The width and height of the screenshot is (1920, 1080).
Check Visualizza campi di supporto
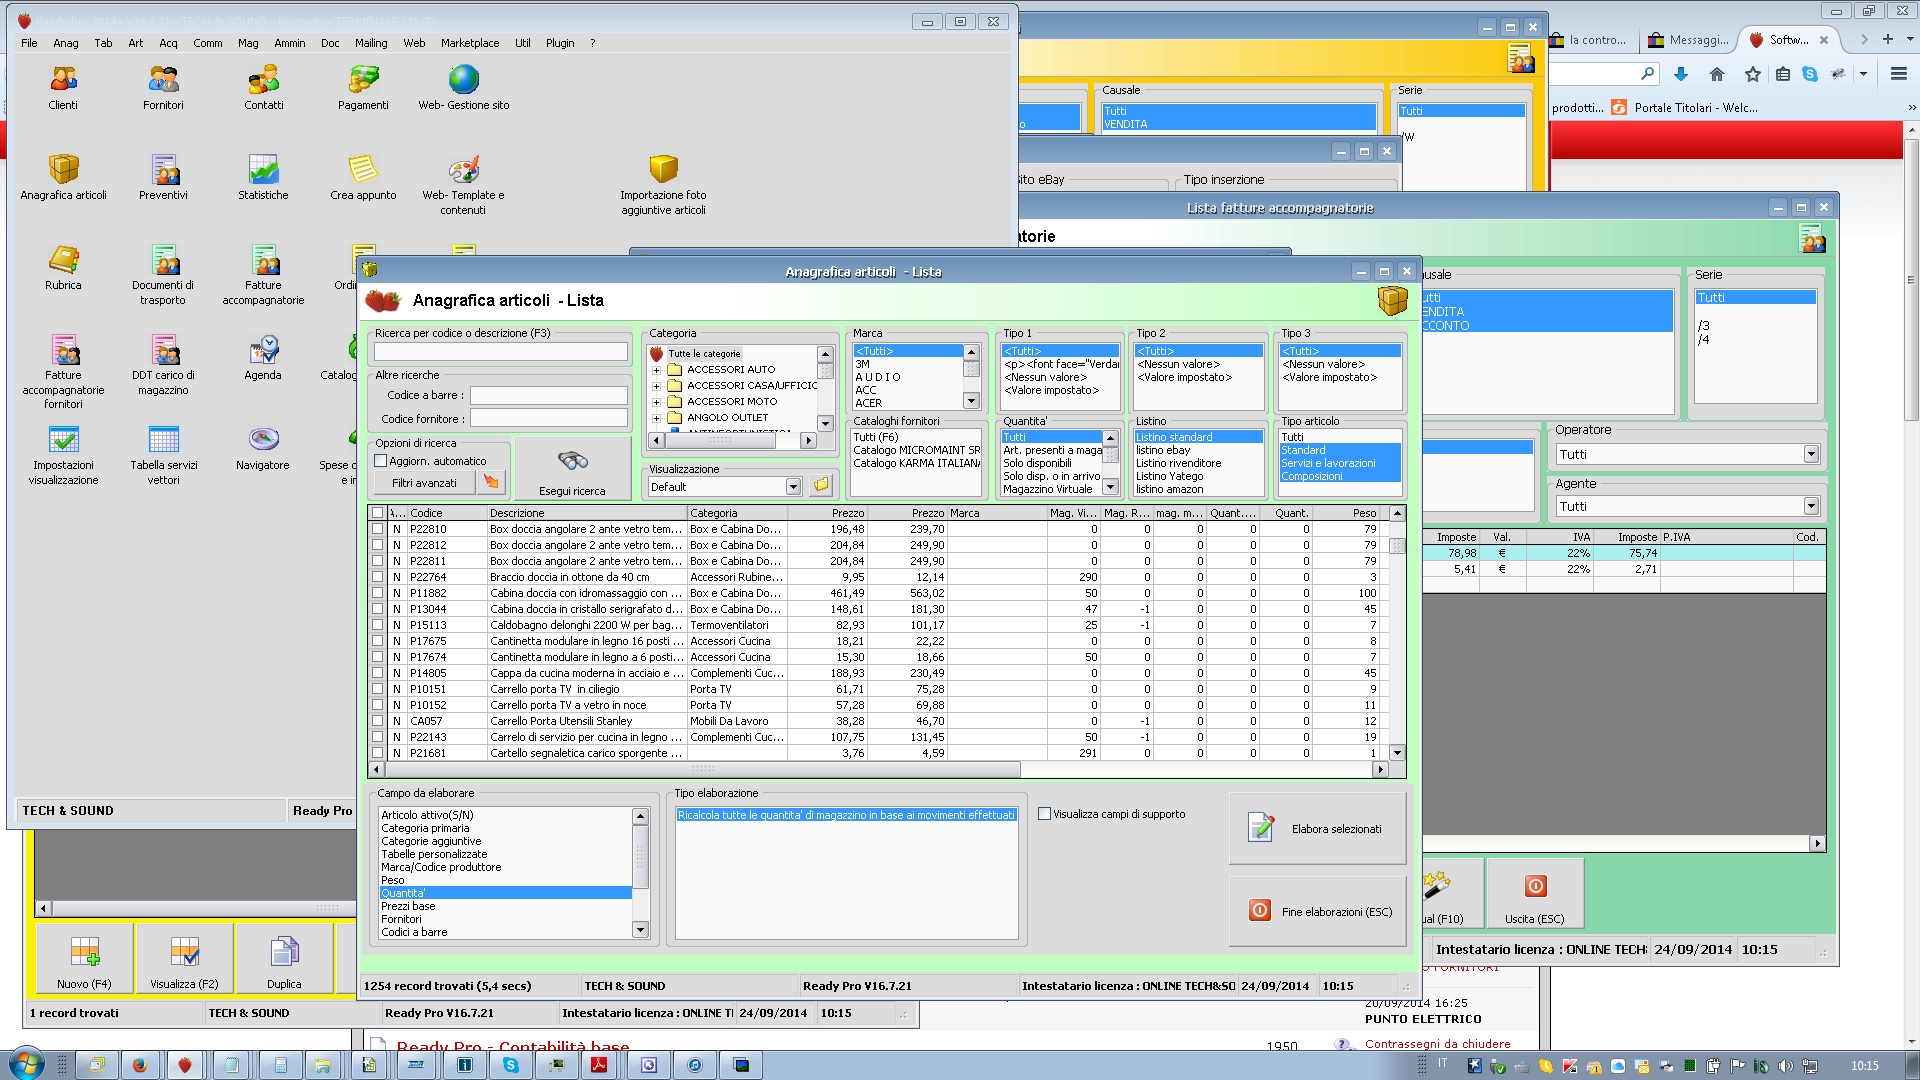[x=1045, y=814]
